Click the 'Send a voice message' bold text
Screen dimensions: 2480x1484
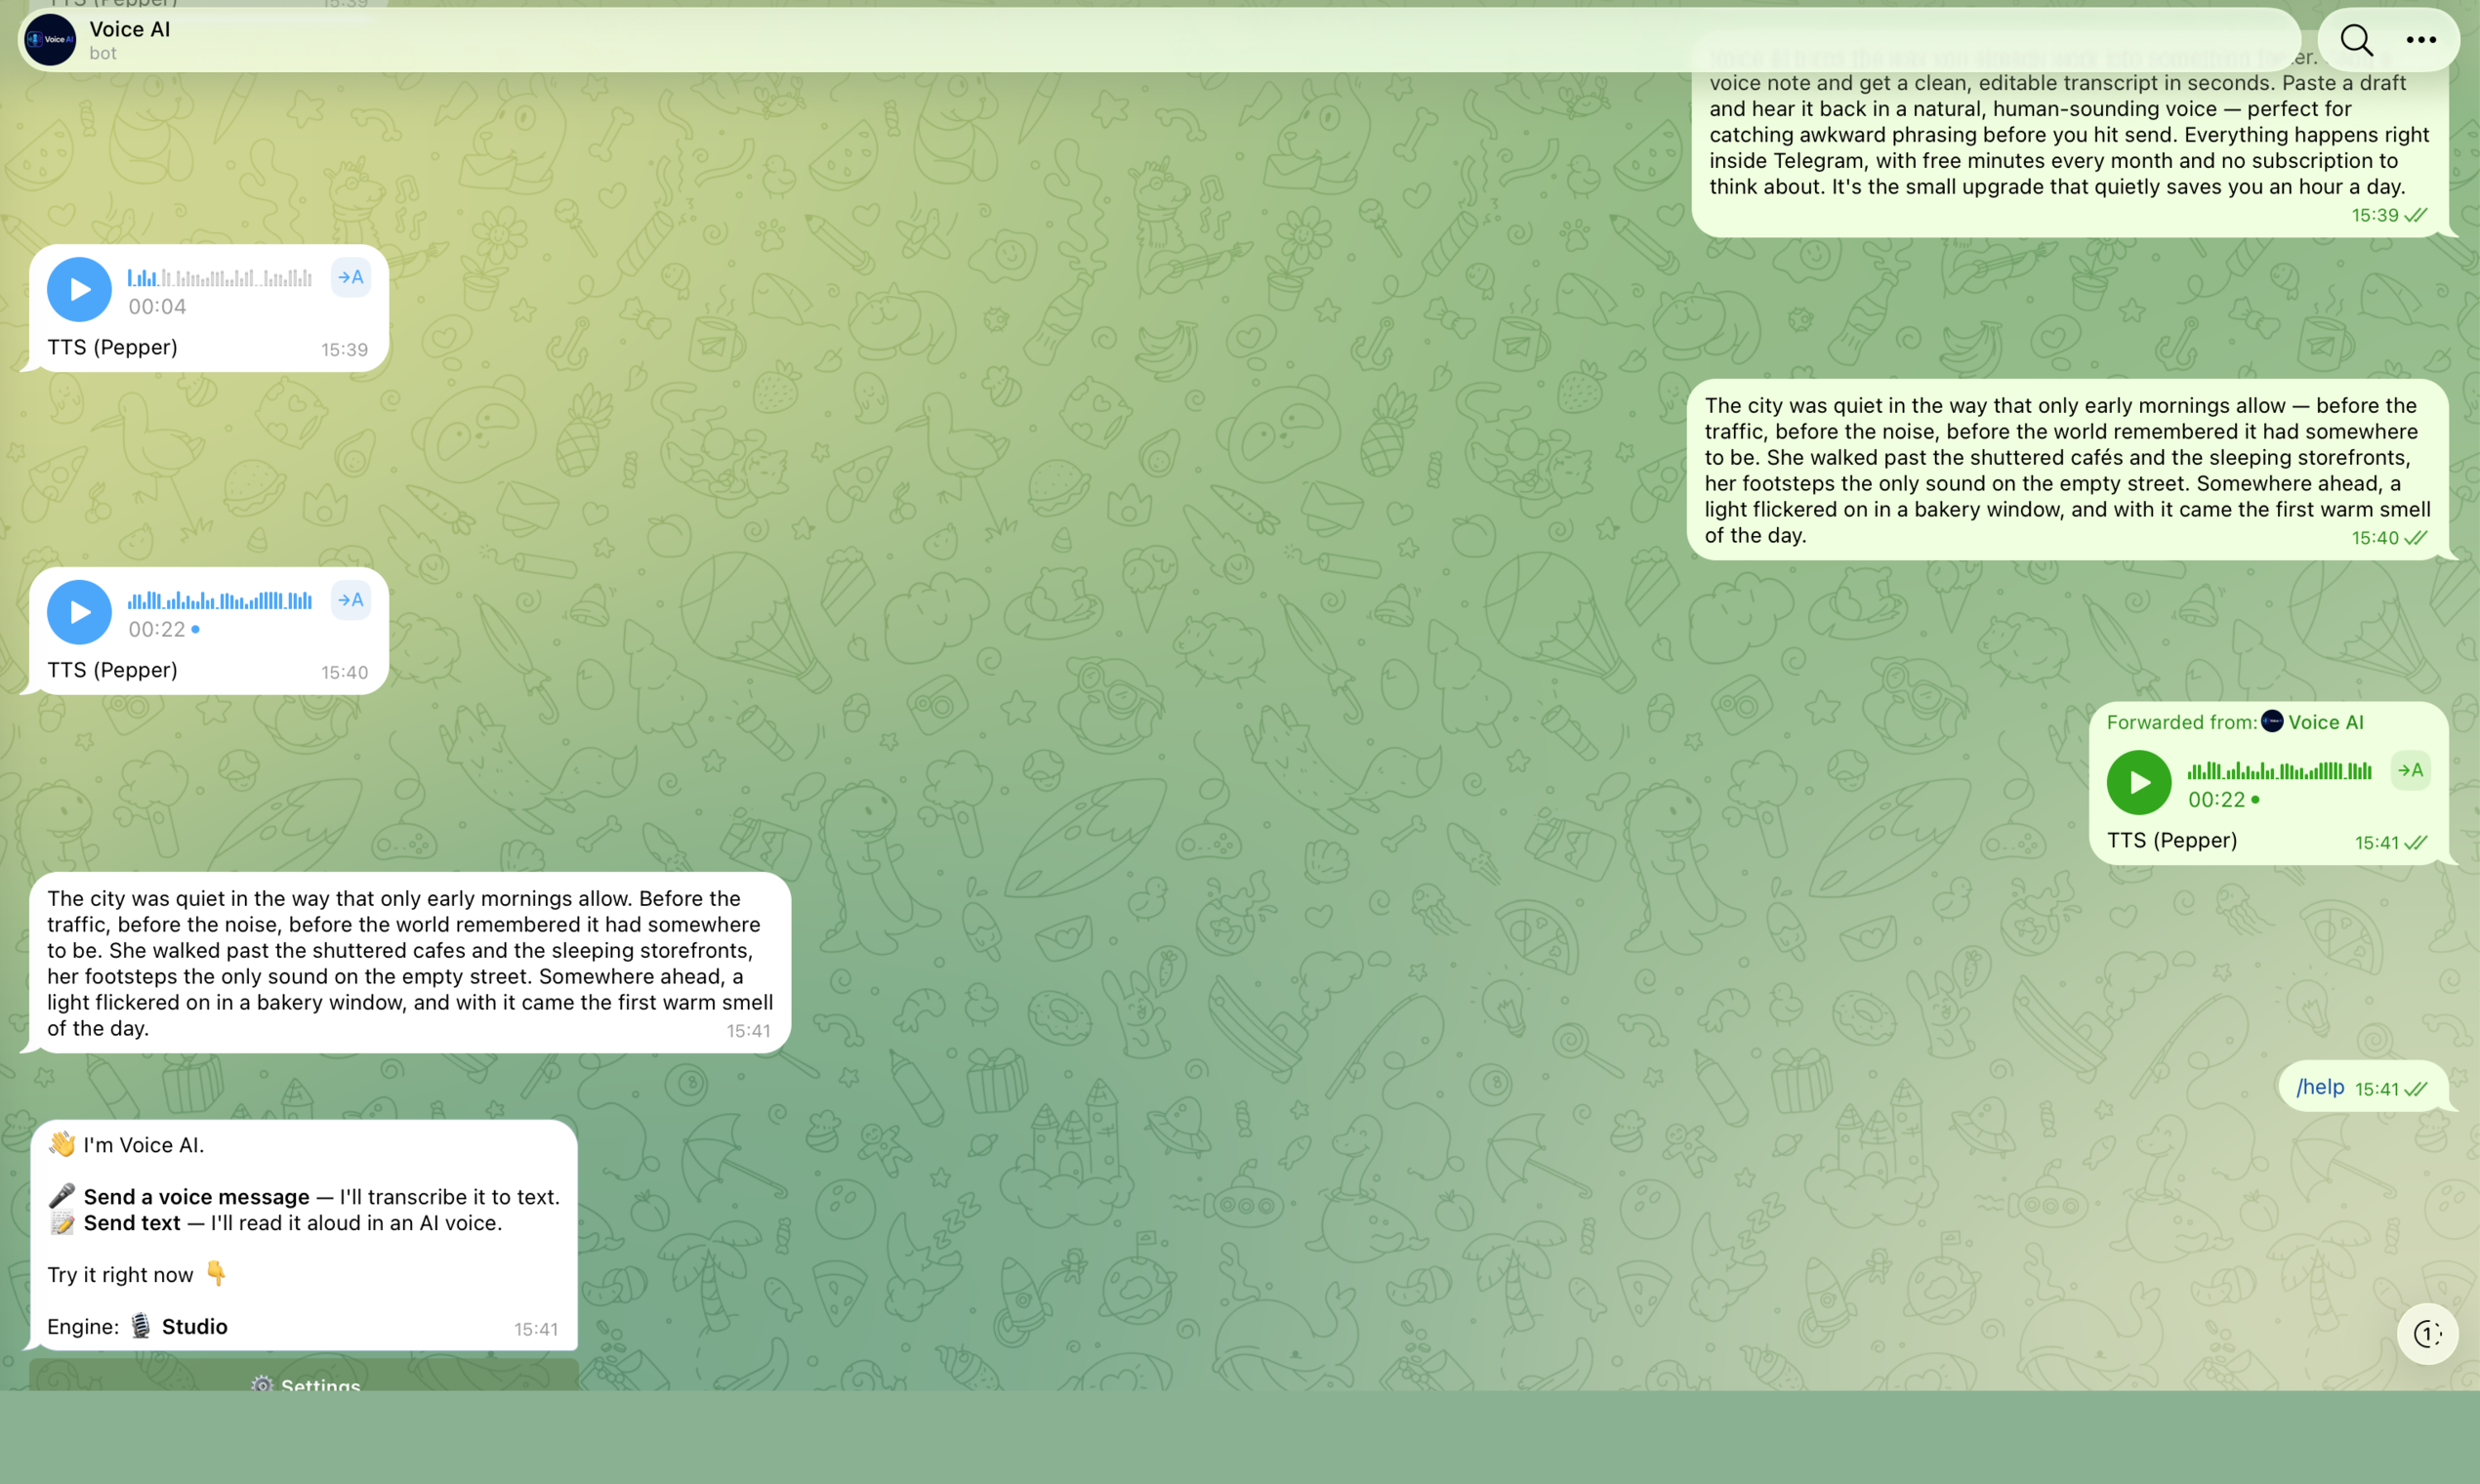coord(196,1196)
